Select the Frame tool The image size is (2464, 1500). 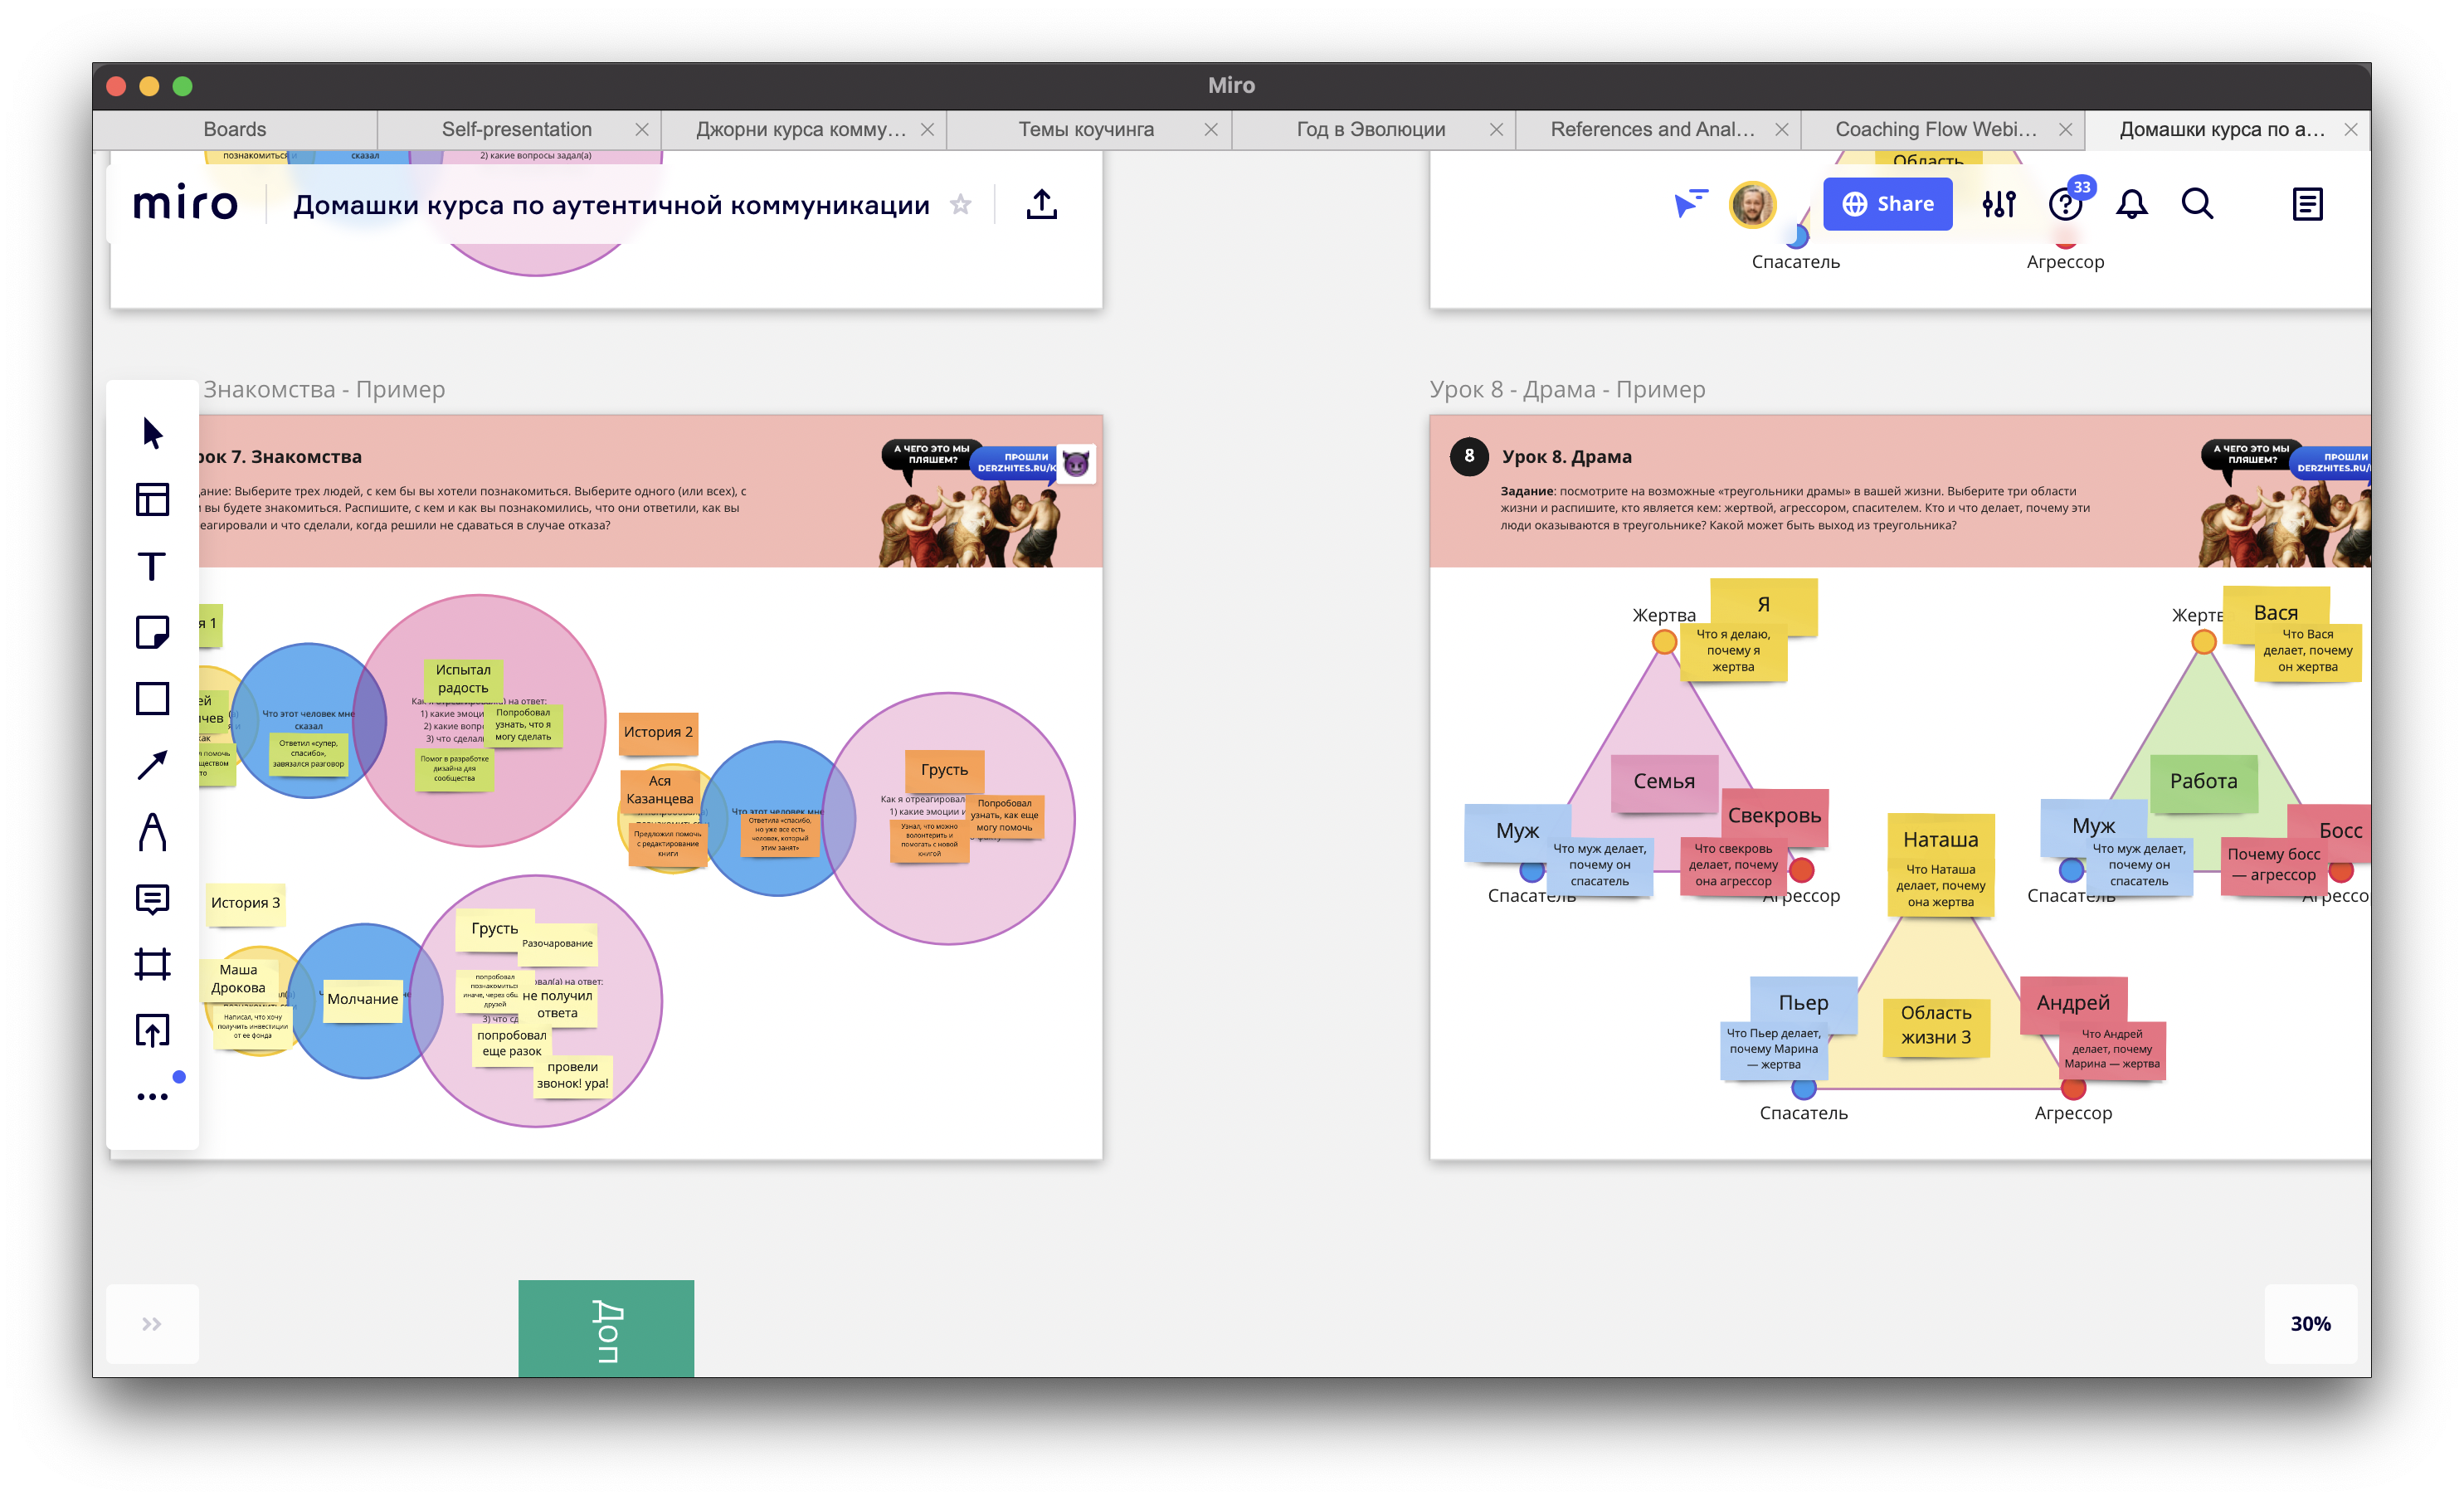point(152,964)
